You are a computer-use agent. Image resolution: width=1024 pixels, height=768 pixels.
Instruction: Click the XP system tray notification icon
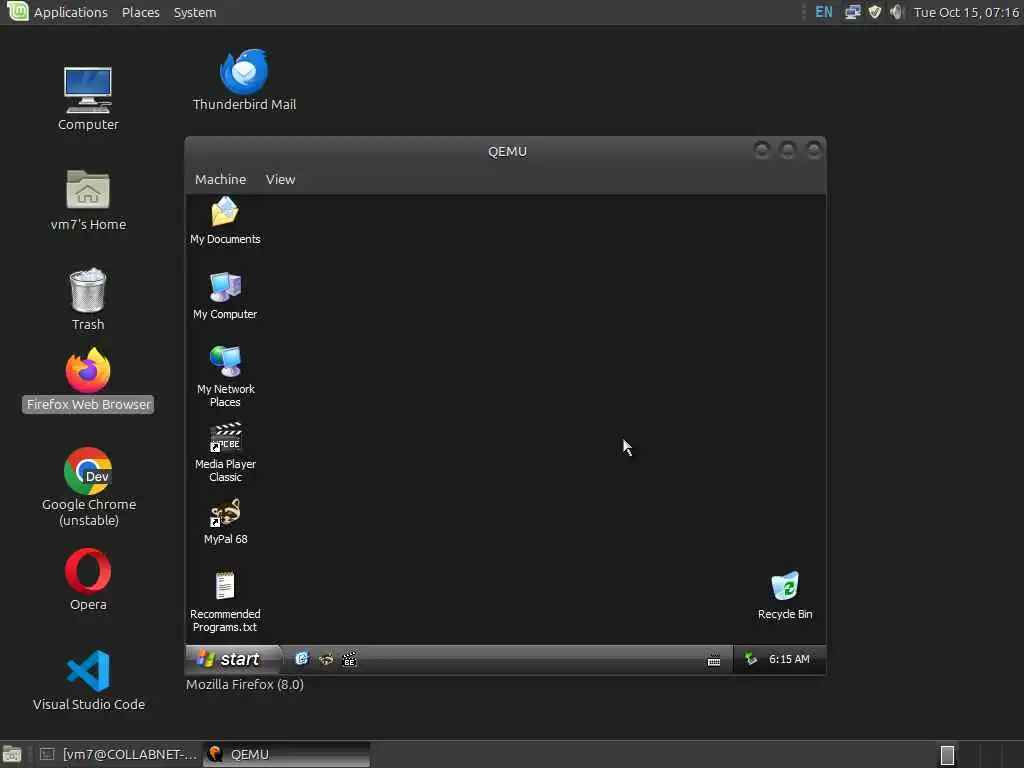[x=751, y=659]
